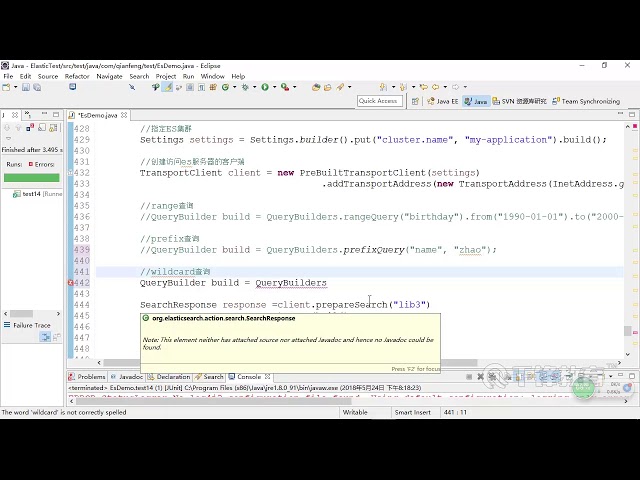Open the External Tools dropdown arrow

tap(294, 87)
